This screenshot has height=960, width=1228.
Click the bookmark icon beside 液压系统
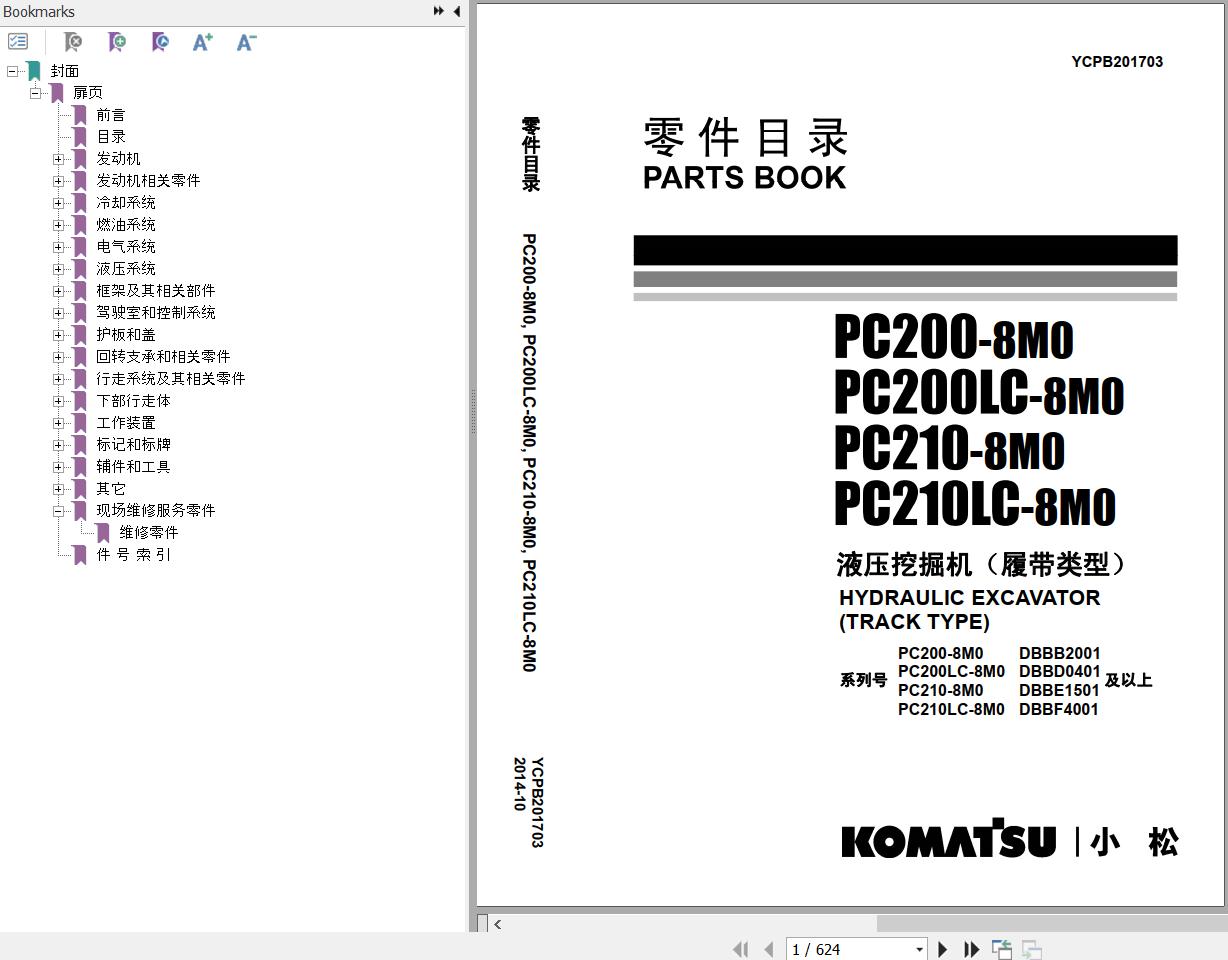pos(80,269)
